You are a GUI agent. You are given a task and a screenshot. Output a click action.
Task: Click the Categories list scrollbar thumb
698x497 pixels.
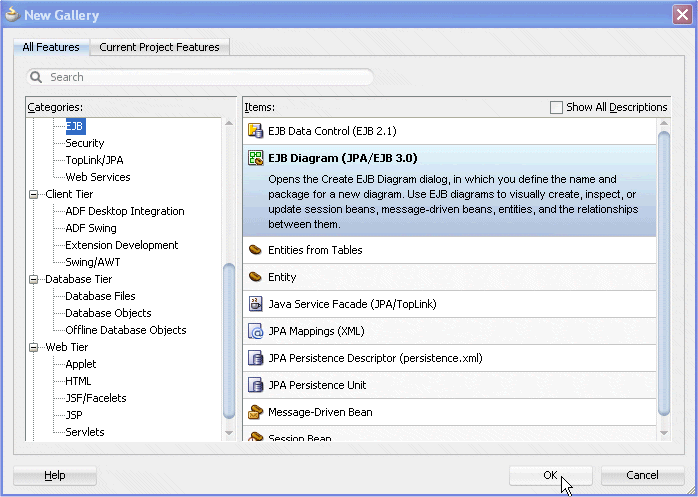[229, 341]
